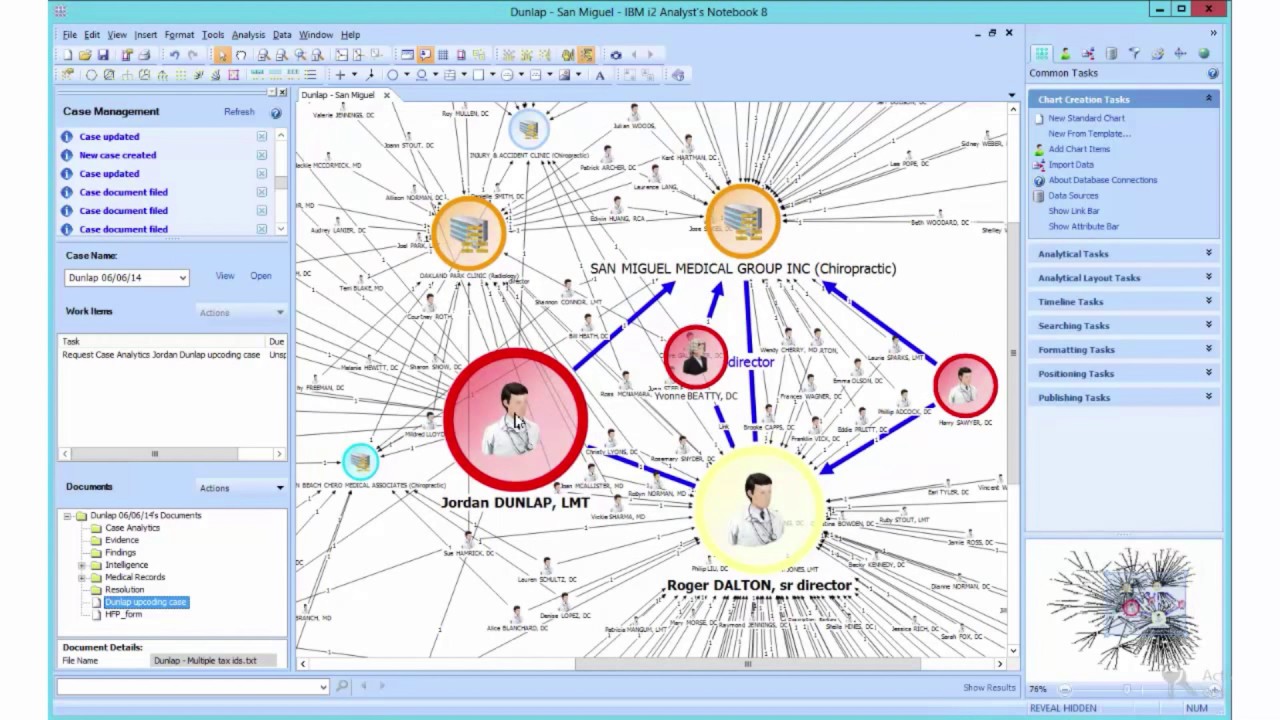Open the Common Tasks pane tab icon
Viewport: 1280px width, 720px height.
click(1042, 54)
